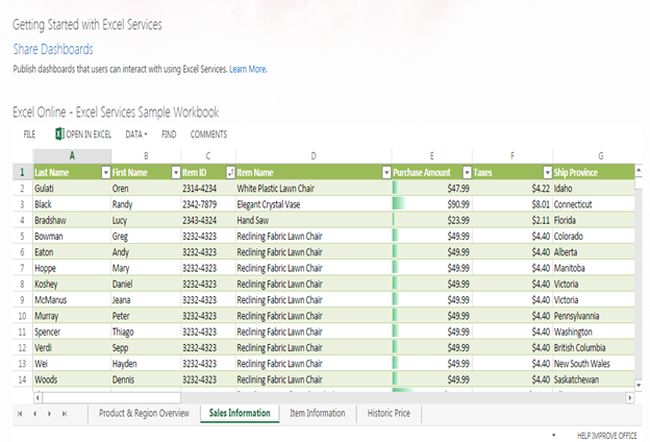
Task: Follow the Learn More link
Action: tap(248, 69)
